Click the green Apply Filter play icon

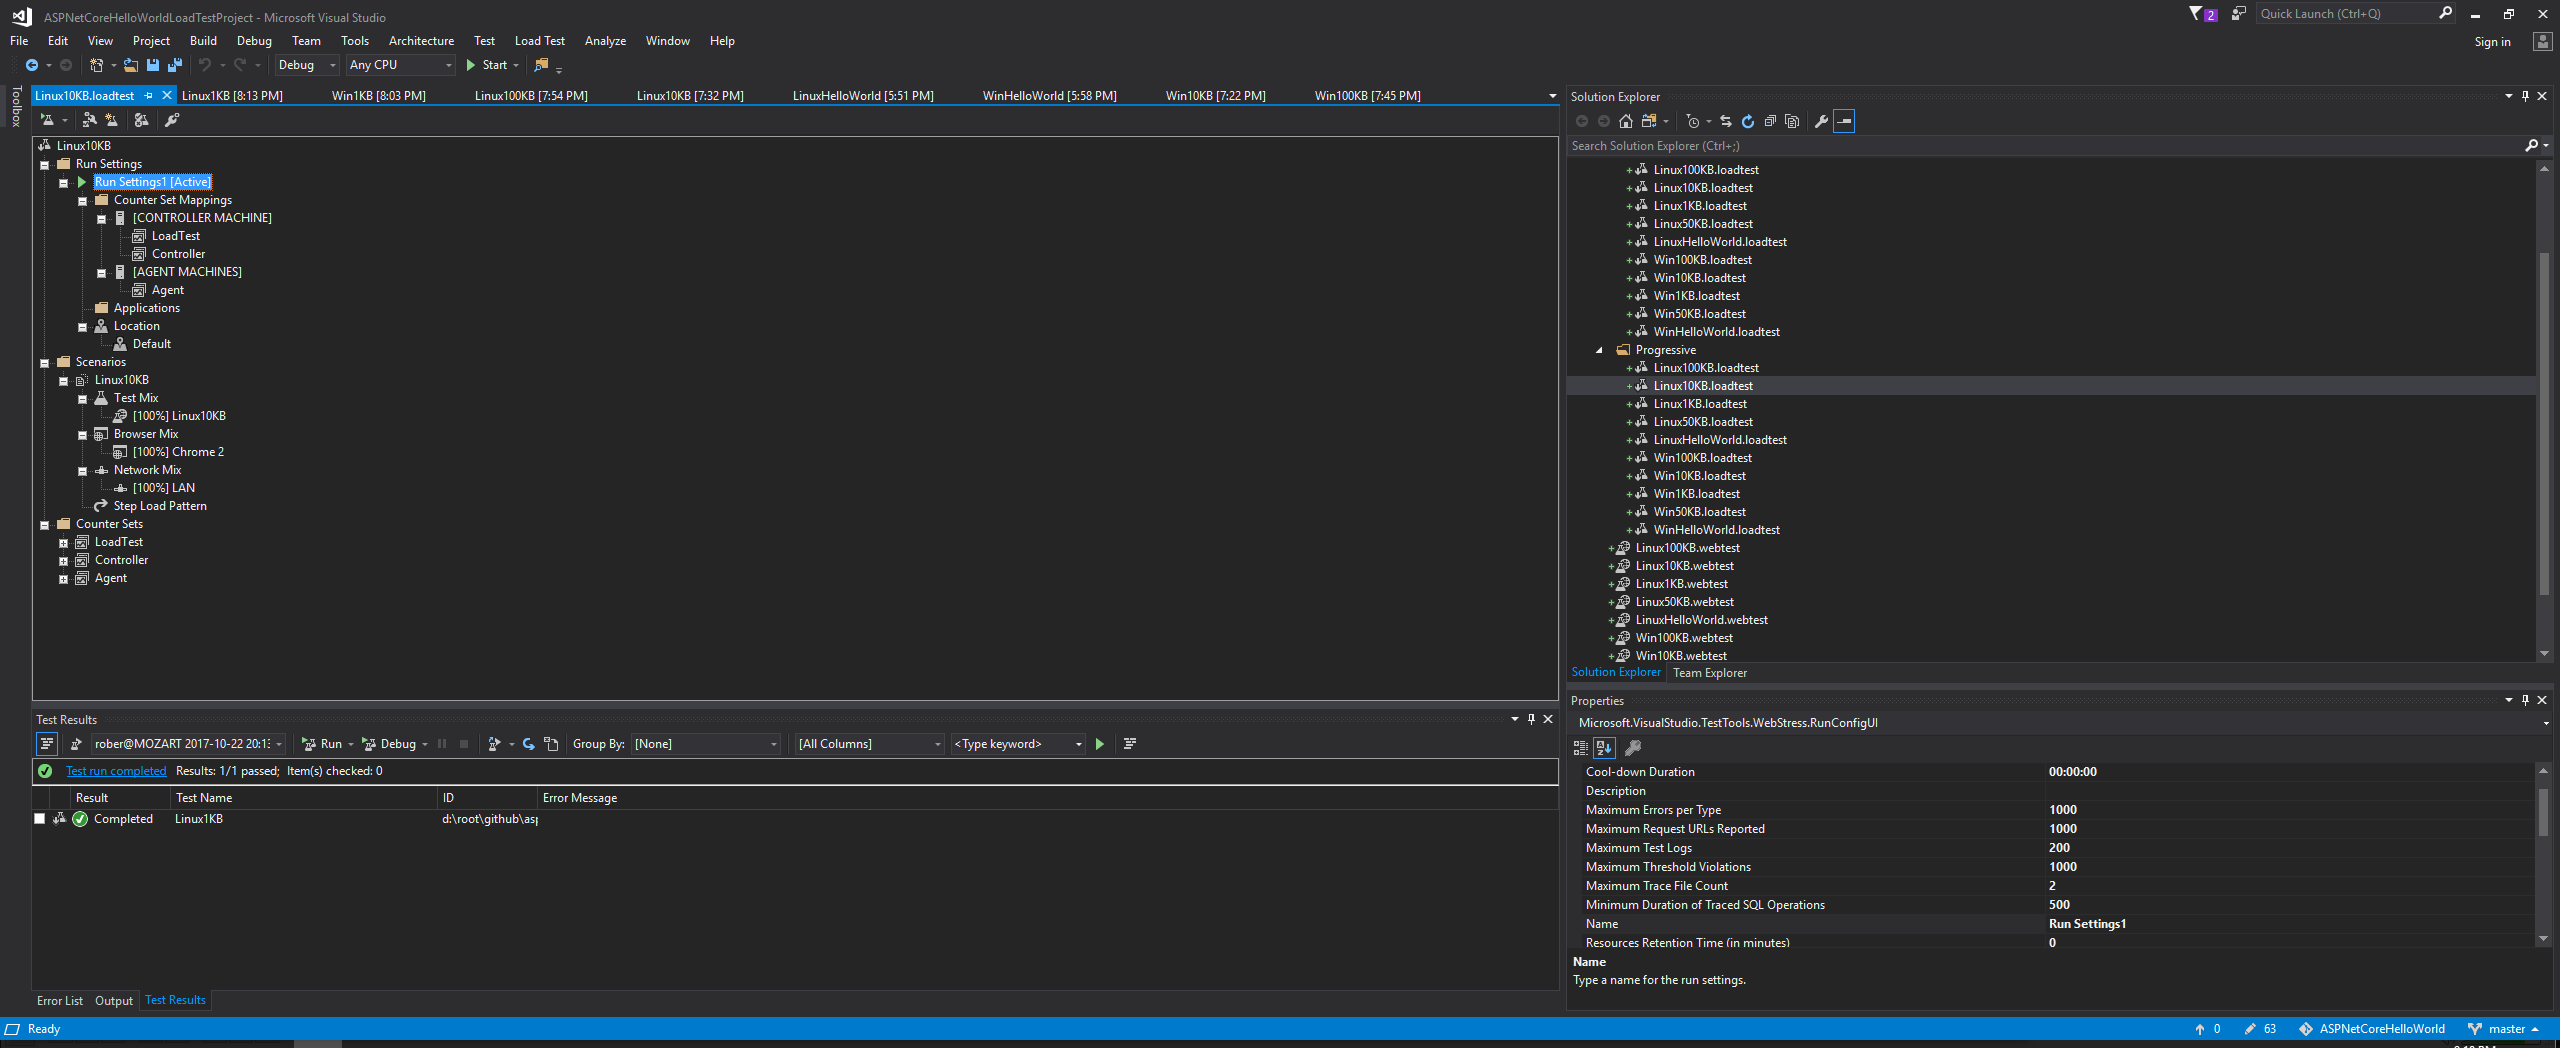(1100, 744)
